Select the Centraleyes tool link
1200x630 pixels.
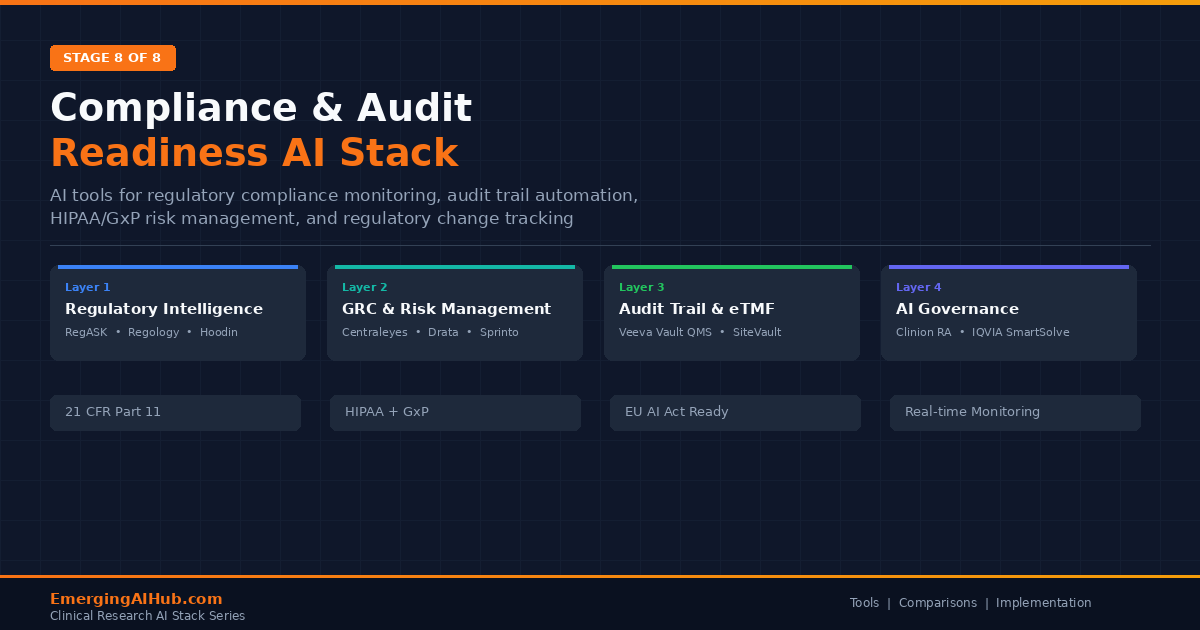(375, 332)
